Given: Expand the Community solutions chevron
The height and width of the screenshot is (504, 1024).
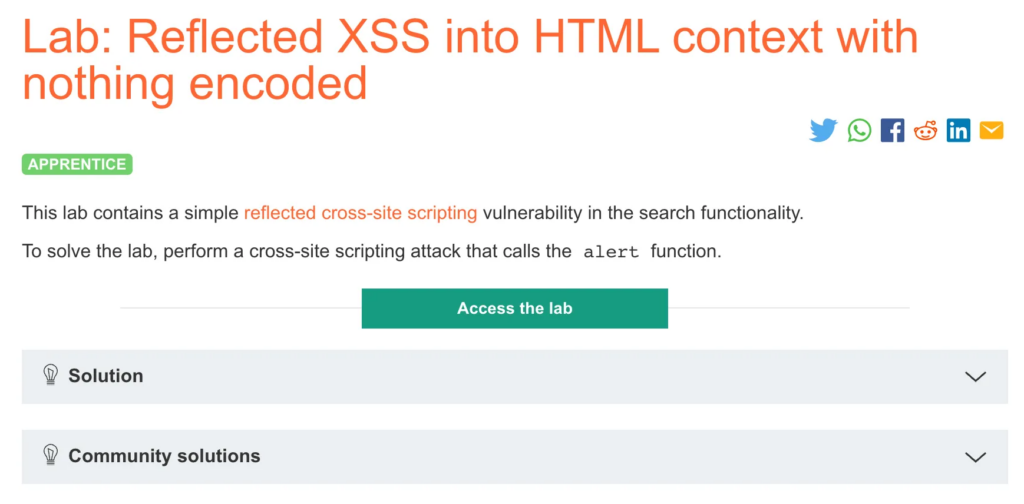Looking at the screenshot, I should [x=975, y=456].
